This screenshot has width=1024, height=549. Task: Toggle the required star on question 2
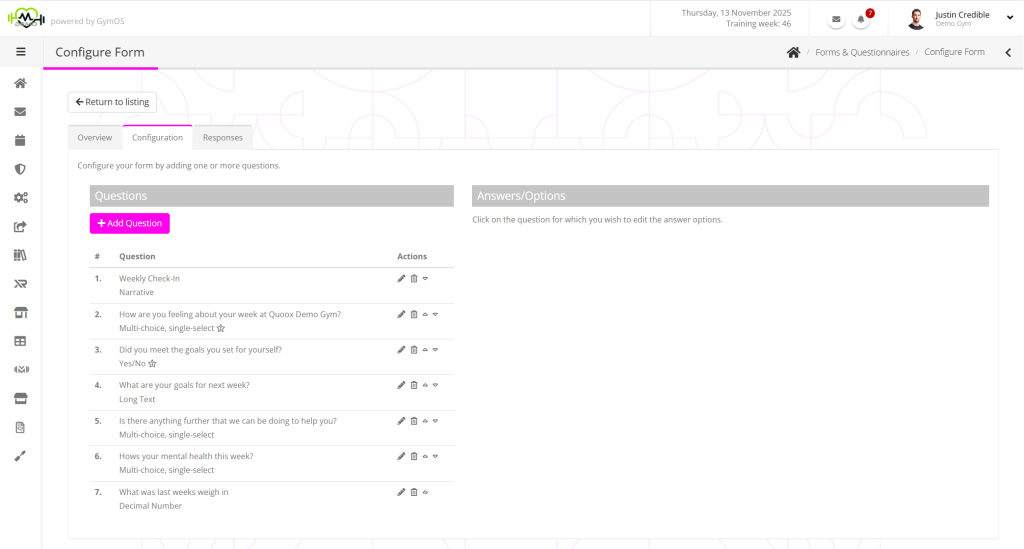221,328
